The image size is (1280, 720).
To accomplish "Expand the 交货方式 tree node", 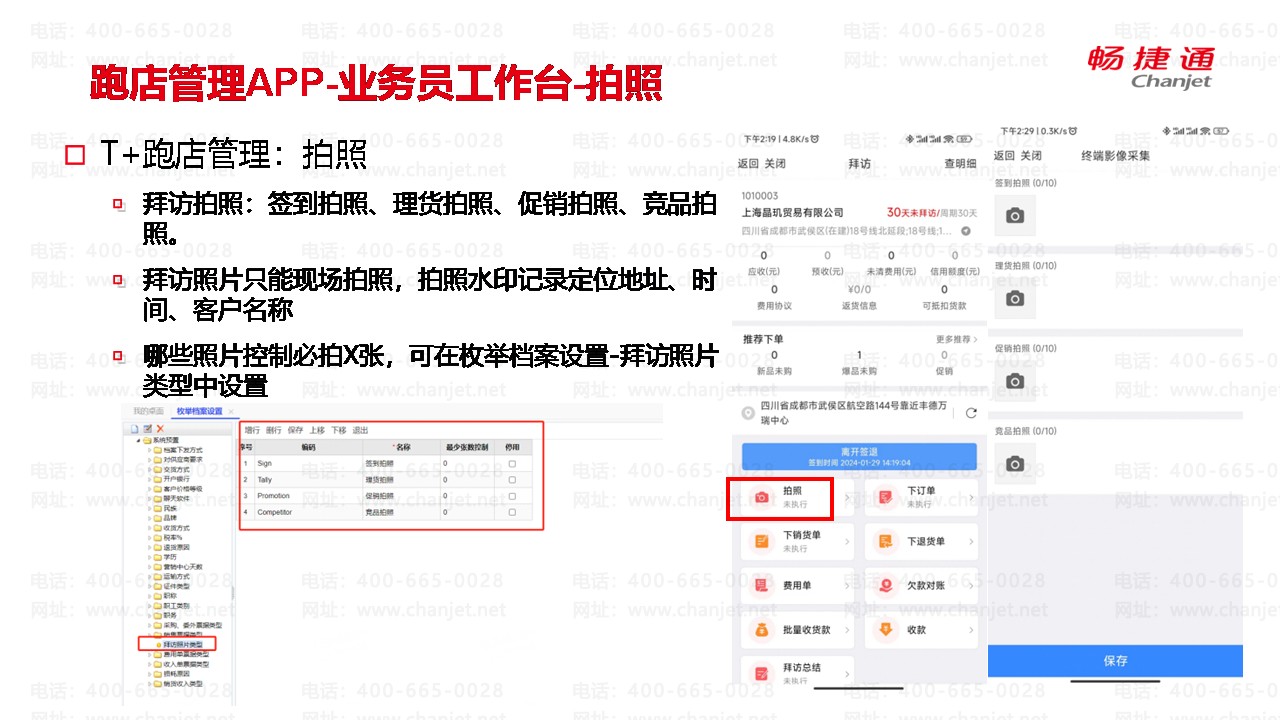I will pos(151,469).
